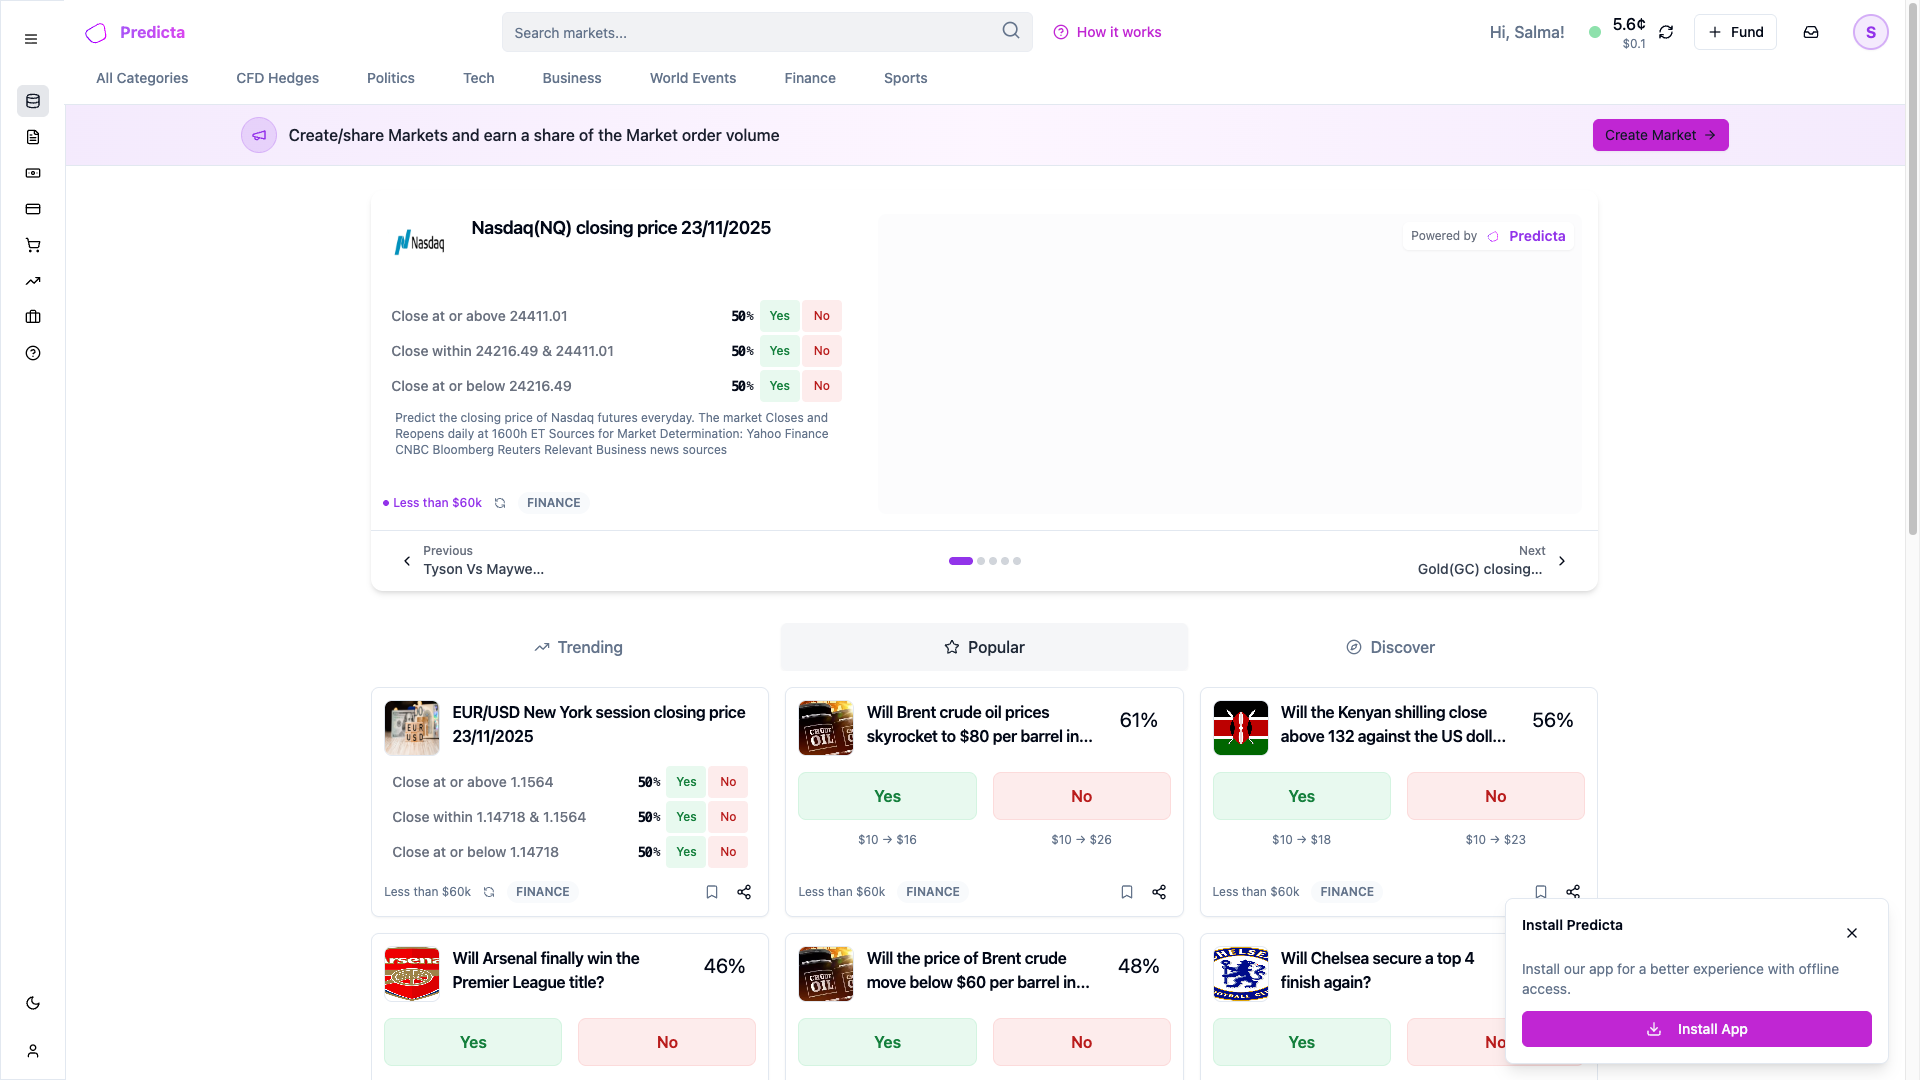Open the inbox icon in the header
Screen dimensions: 1920x1080
(x=1810, y=32)
